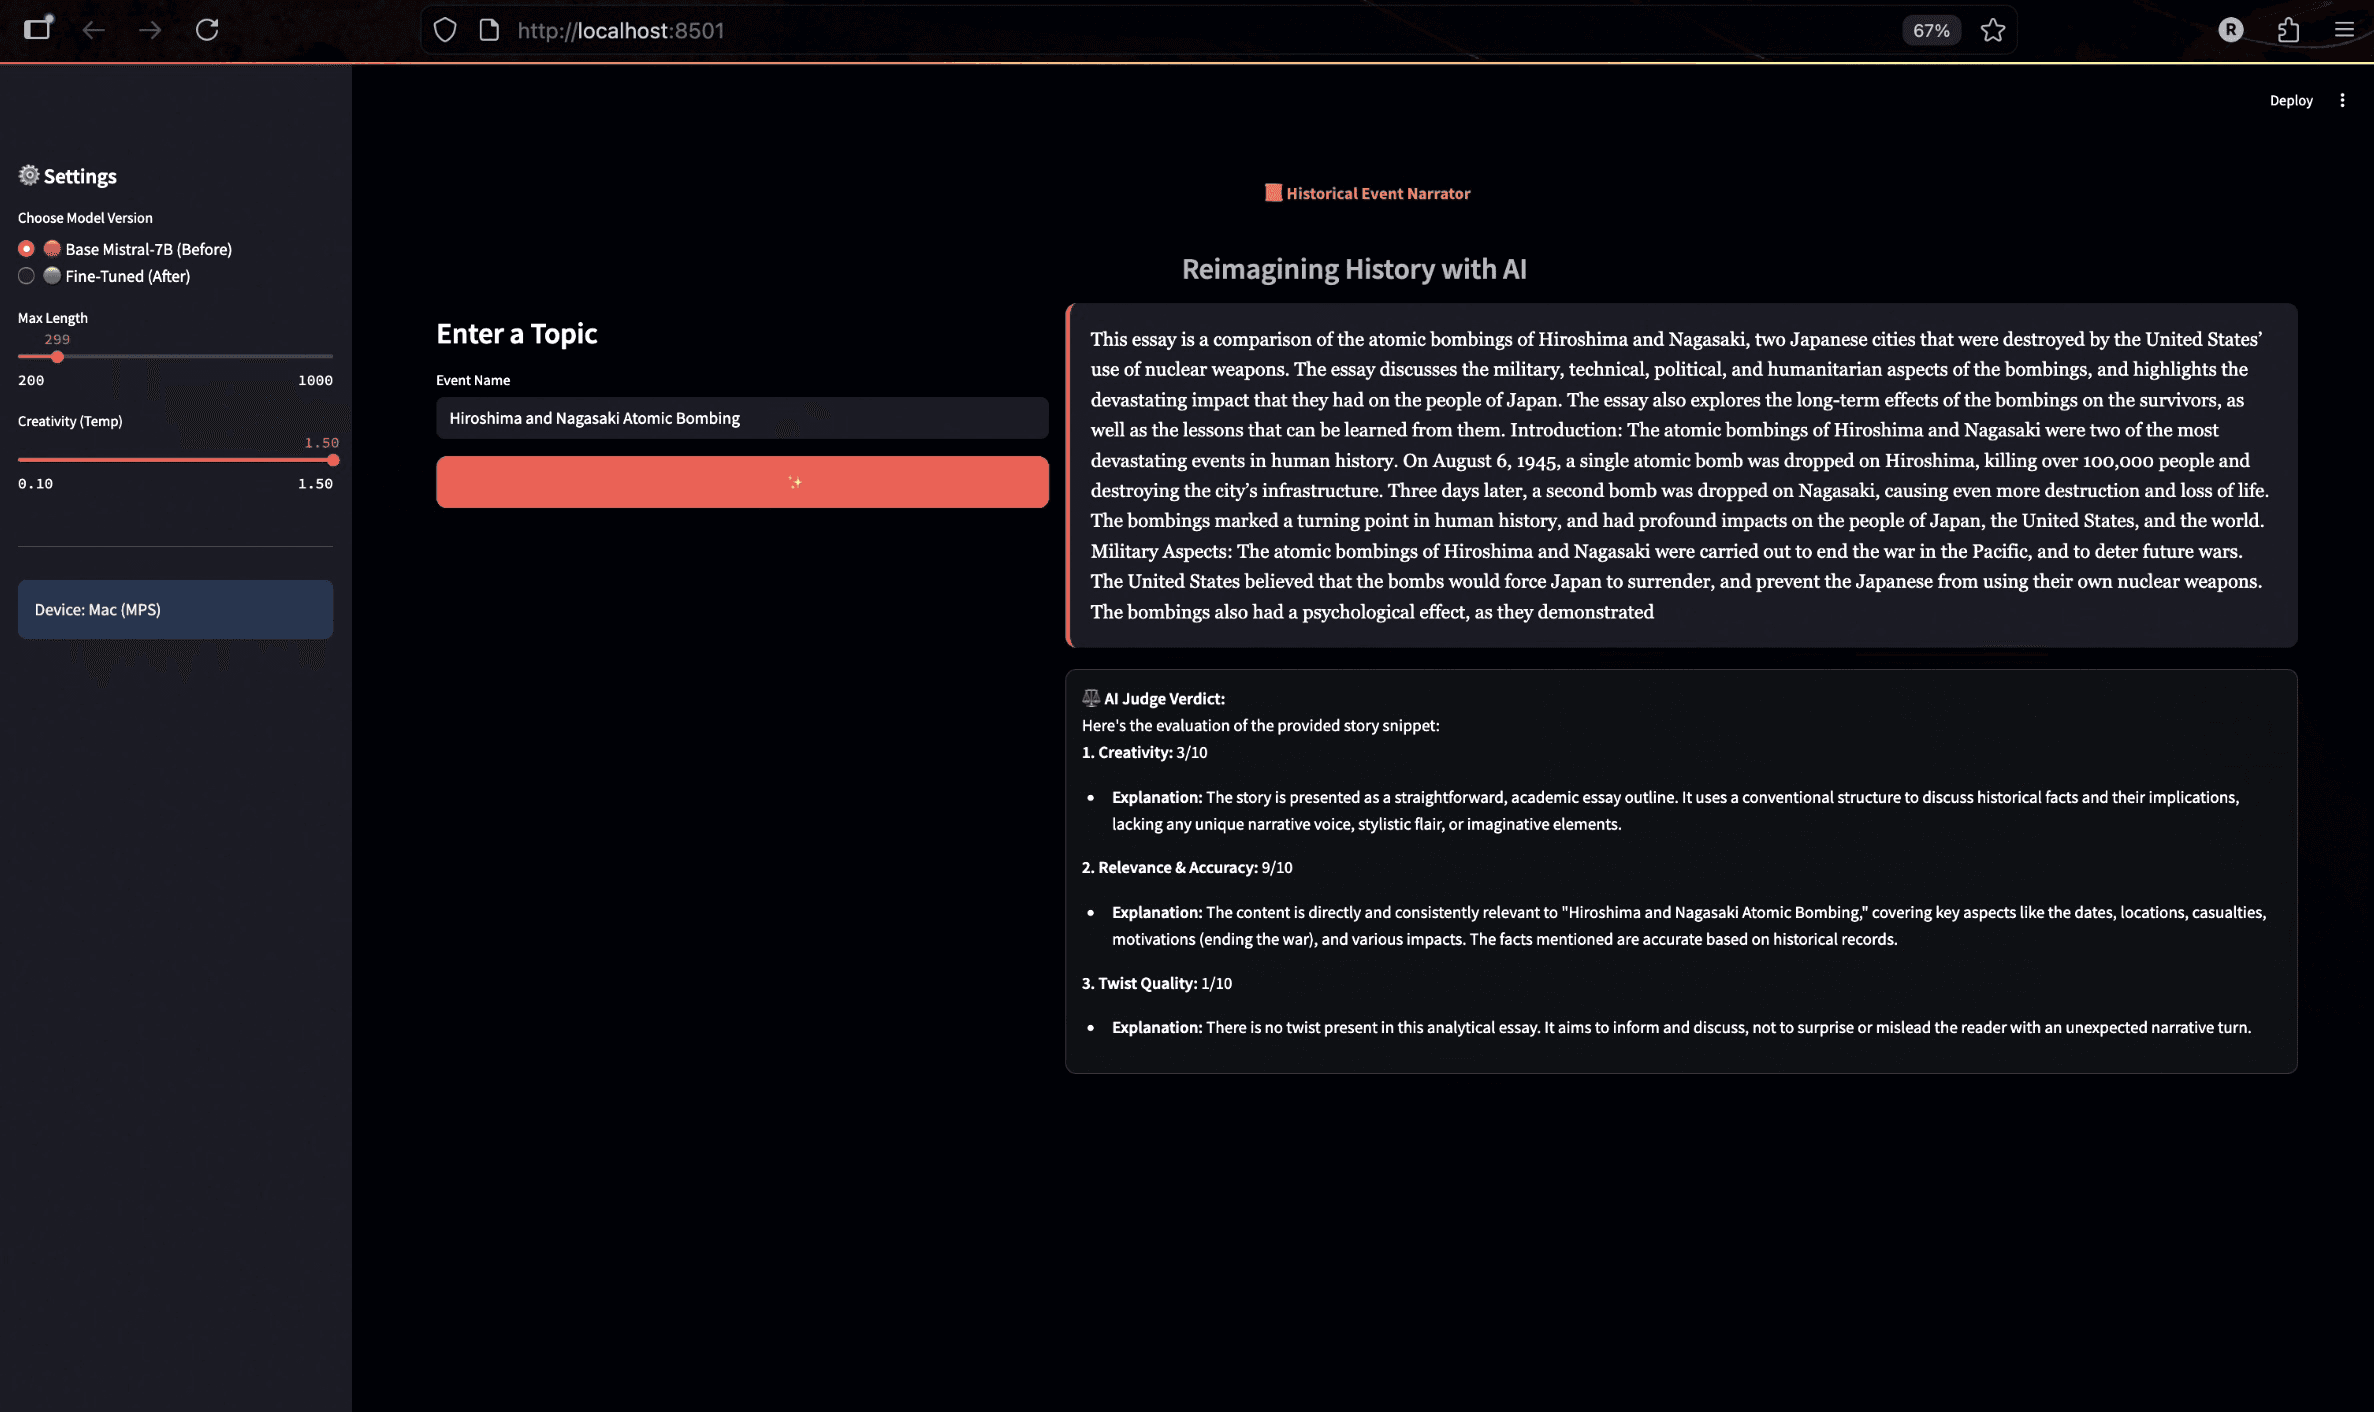
Task: Click the Deploy button
Action: pos(2291,100)
